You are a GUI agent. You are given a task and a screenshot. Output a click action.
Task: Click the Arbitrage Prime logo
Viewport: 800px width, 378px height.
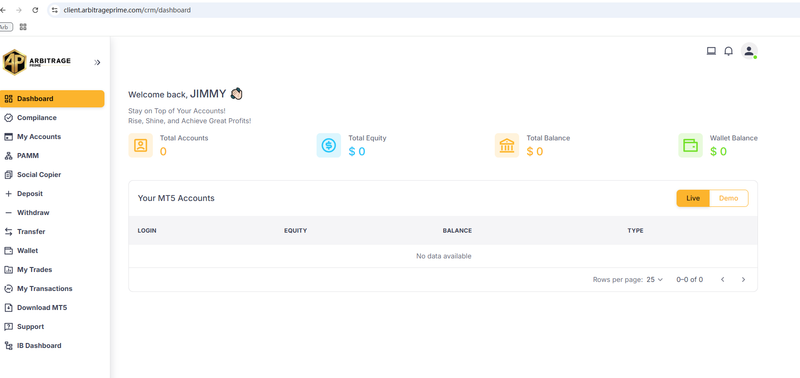pos(37,62)
